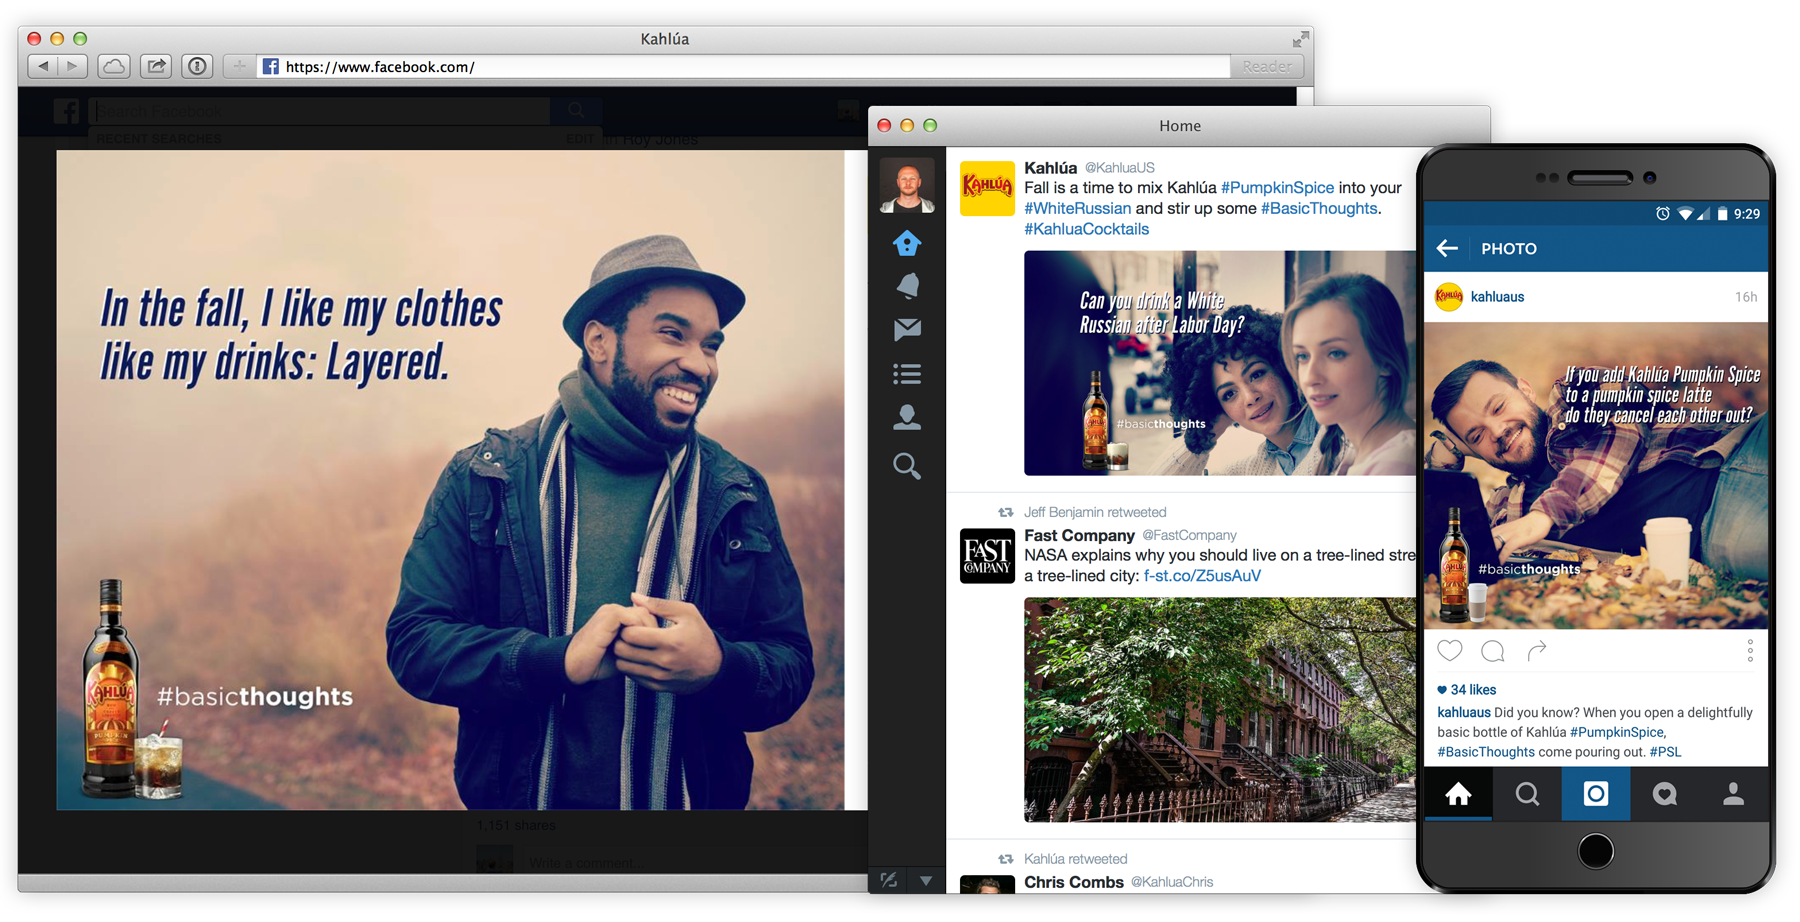The width and height of the screenshot is (1800, 922).
Task: Open the @FastCompany handle
Action: [x=1189, y=536]
